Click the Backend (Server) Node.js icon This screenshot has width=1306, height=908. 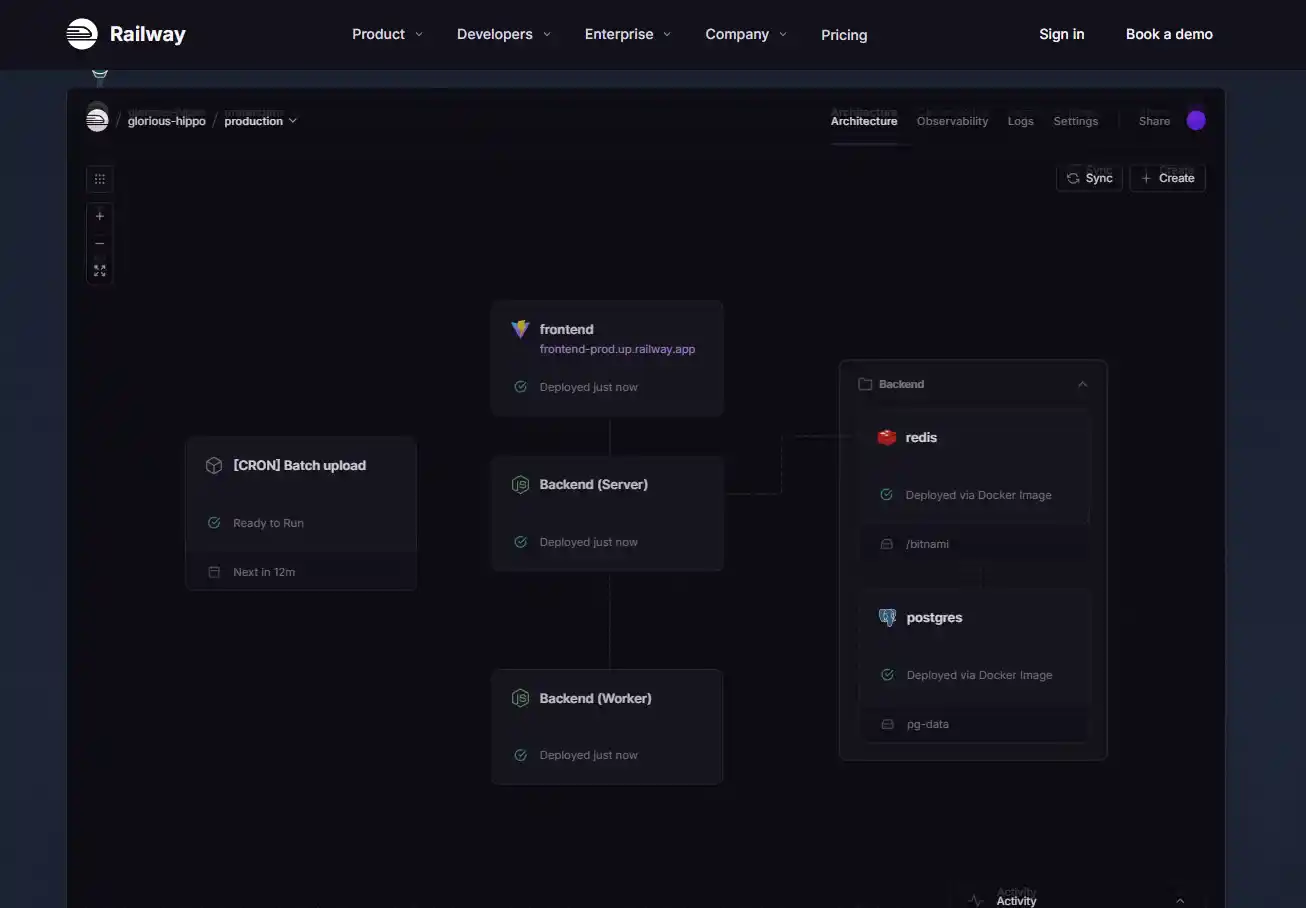point(520,484)
